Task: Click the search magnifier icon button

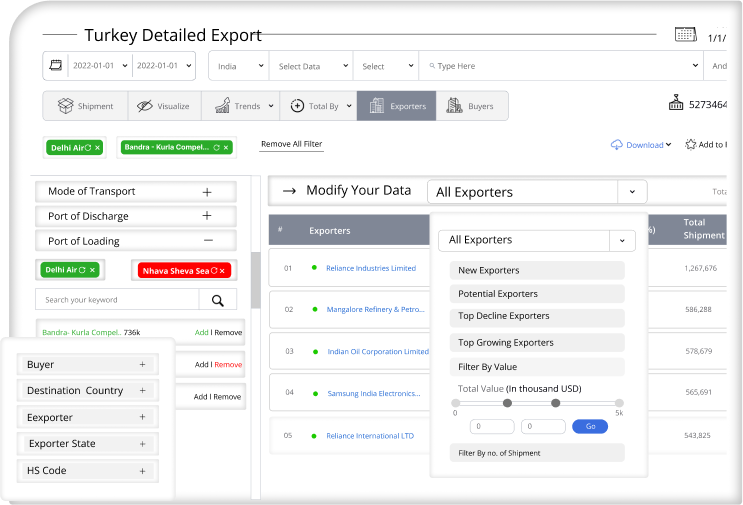Action: (217, 300)
